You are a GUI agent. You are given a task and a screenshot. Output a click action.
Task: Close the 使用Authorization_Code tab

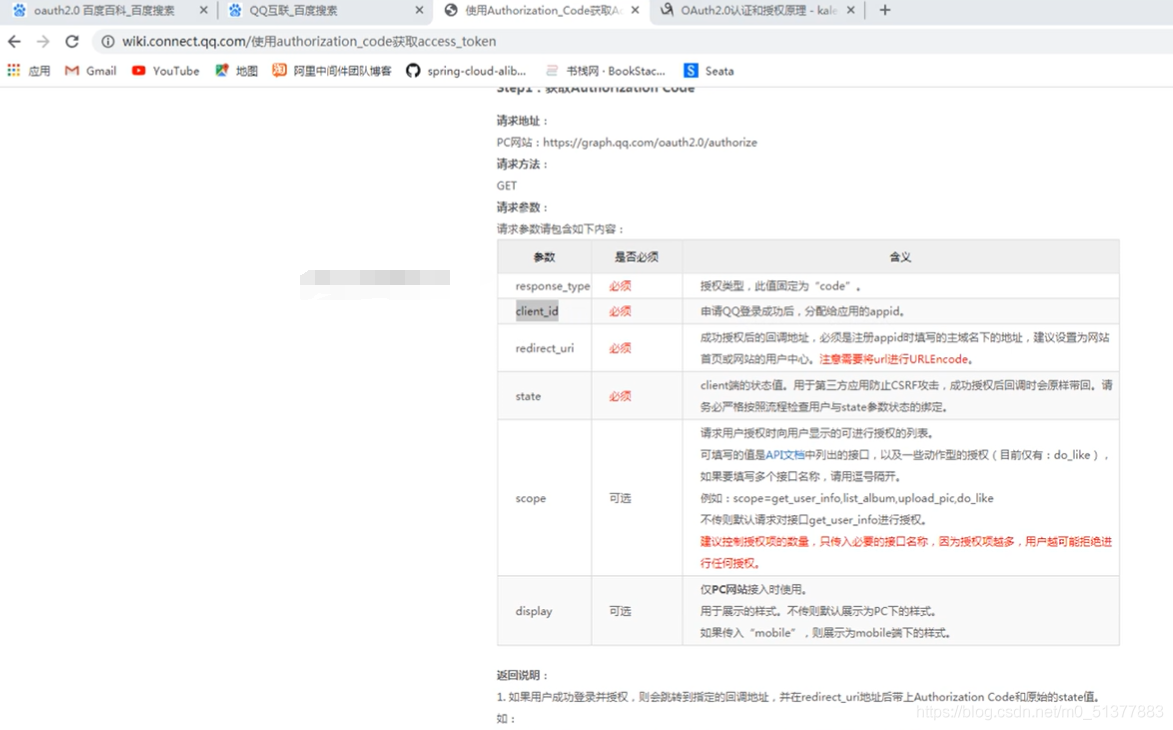(x=635, y=10)
